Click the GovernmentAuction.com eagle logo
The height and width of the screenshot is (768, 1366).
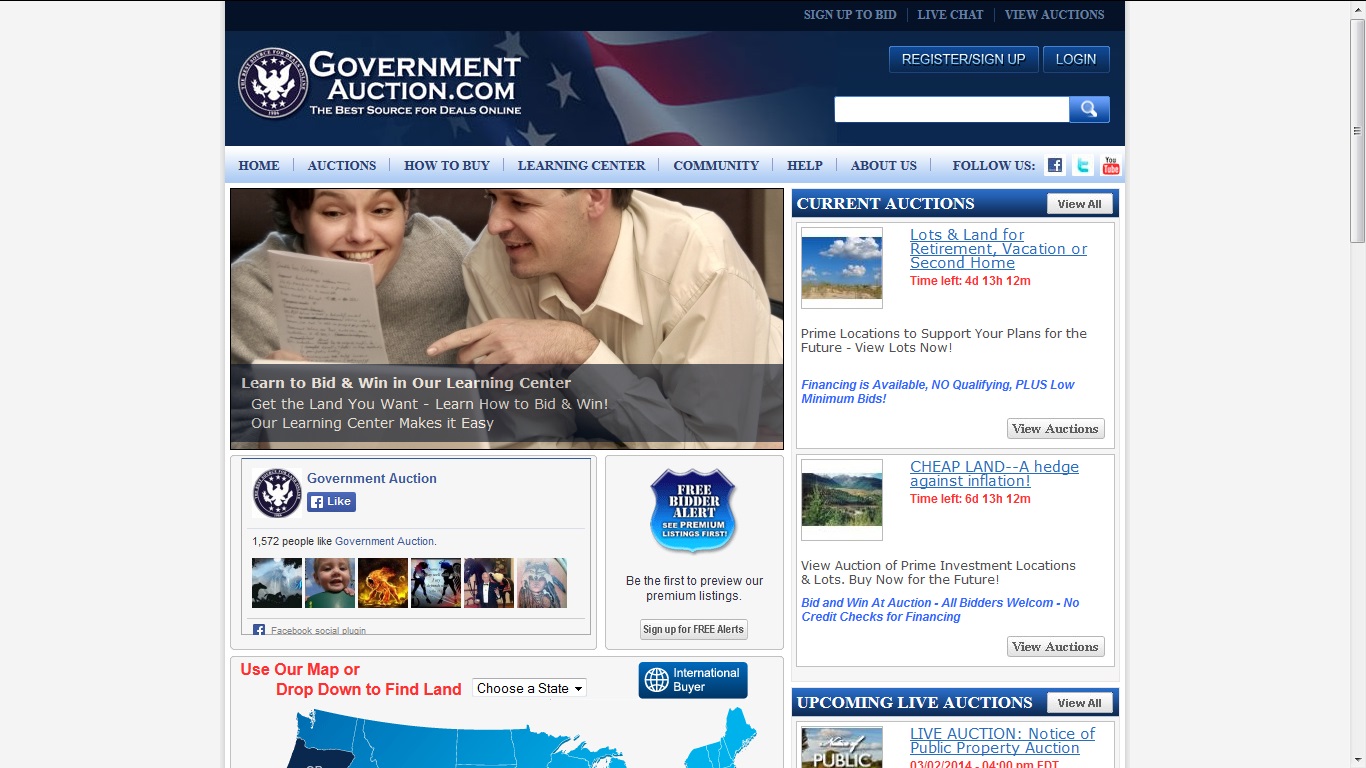click(x=272, y=82)
